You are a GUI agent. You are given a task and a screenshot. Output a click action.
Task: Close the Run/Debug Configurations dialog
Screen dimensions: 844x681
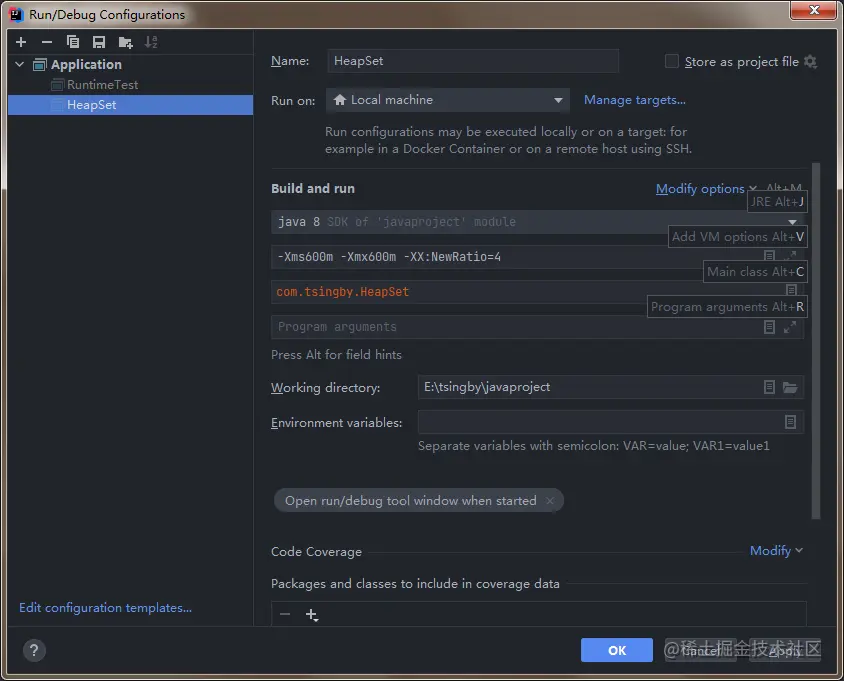814,10
